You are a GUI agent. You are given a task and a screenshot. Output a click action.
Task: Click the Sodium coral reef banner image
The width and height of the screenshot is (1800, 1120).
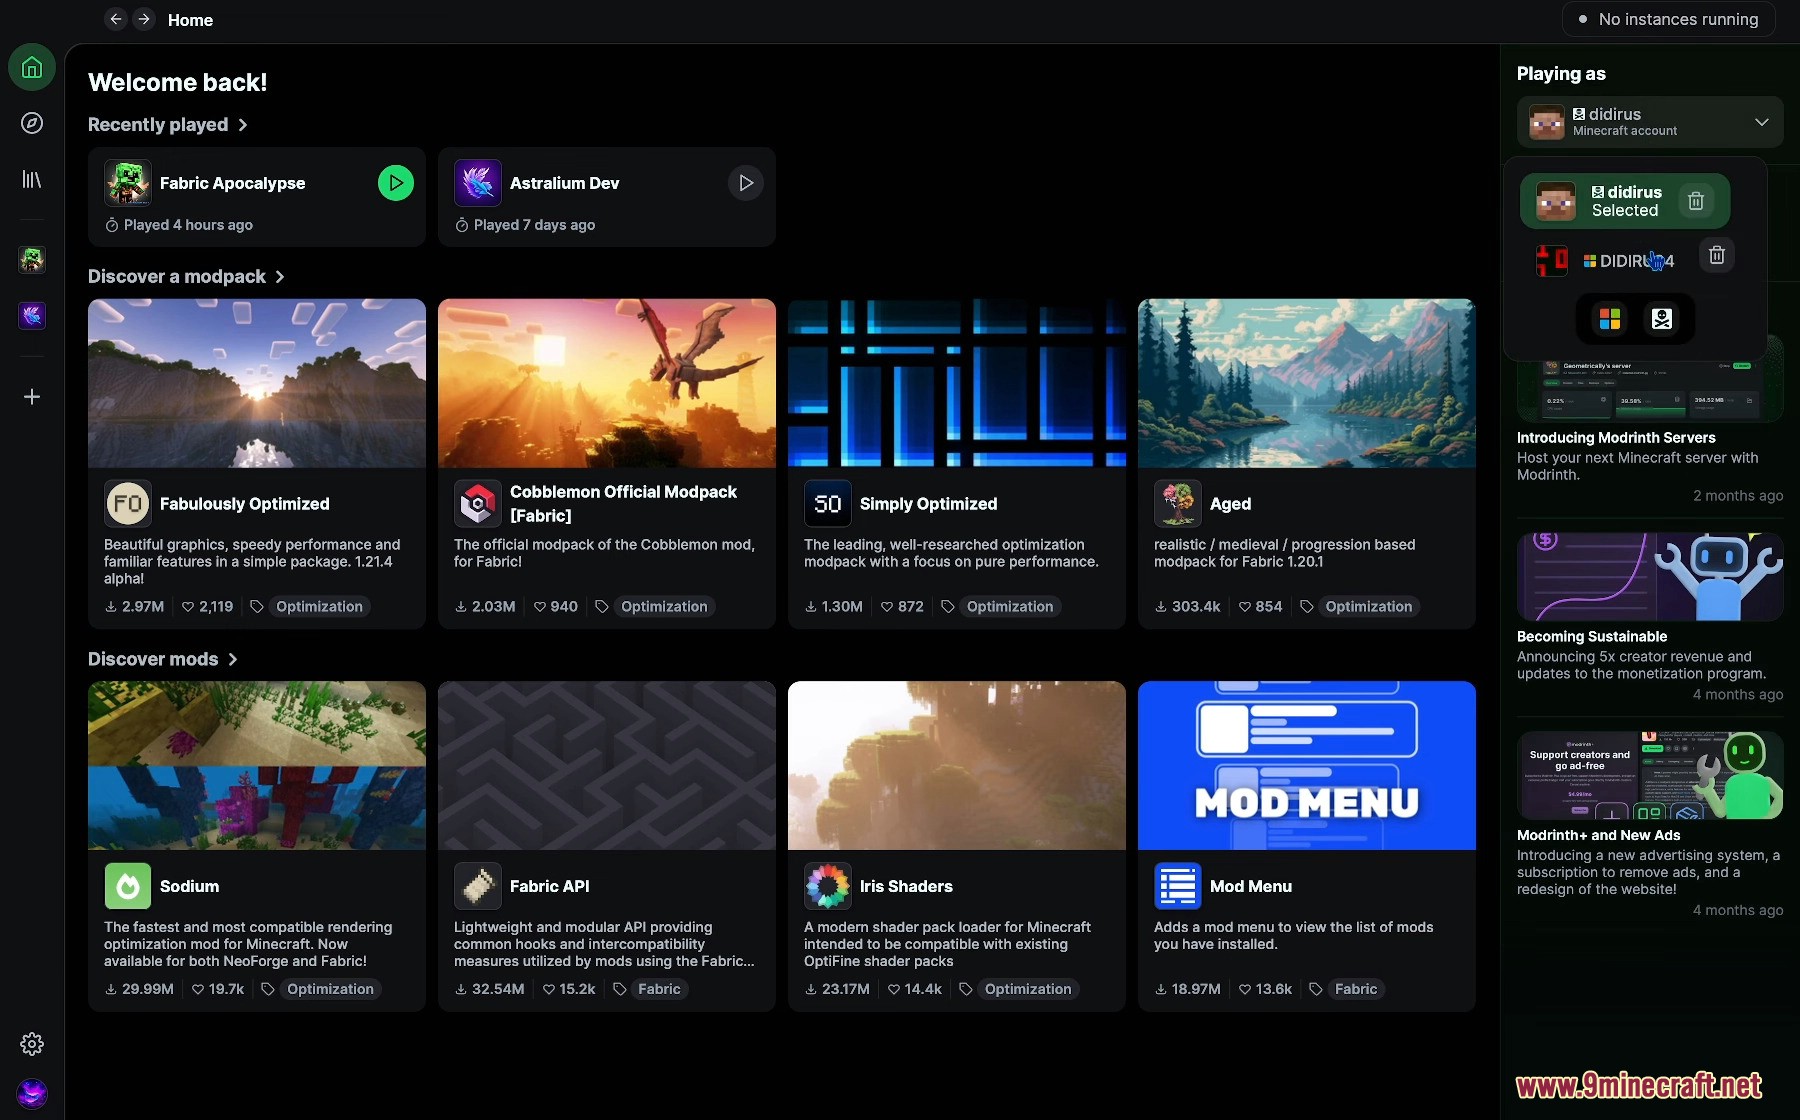point(257,766)
